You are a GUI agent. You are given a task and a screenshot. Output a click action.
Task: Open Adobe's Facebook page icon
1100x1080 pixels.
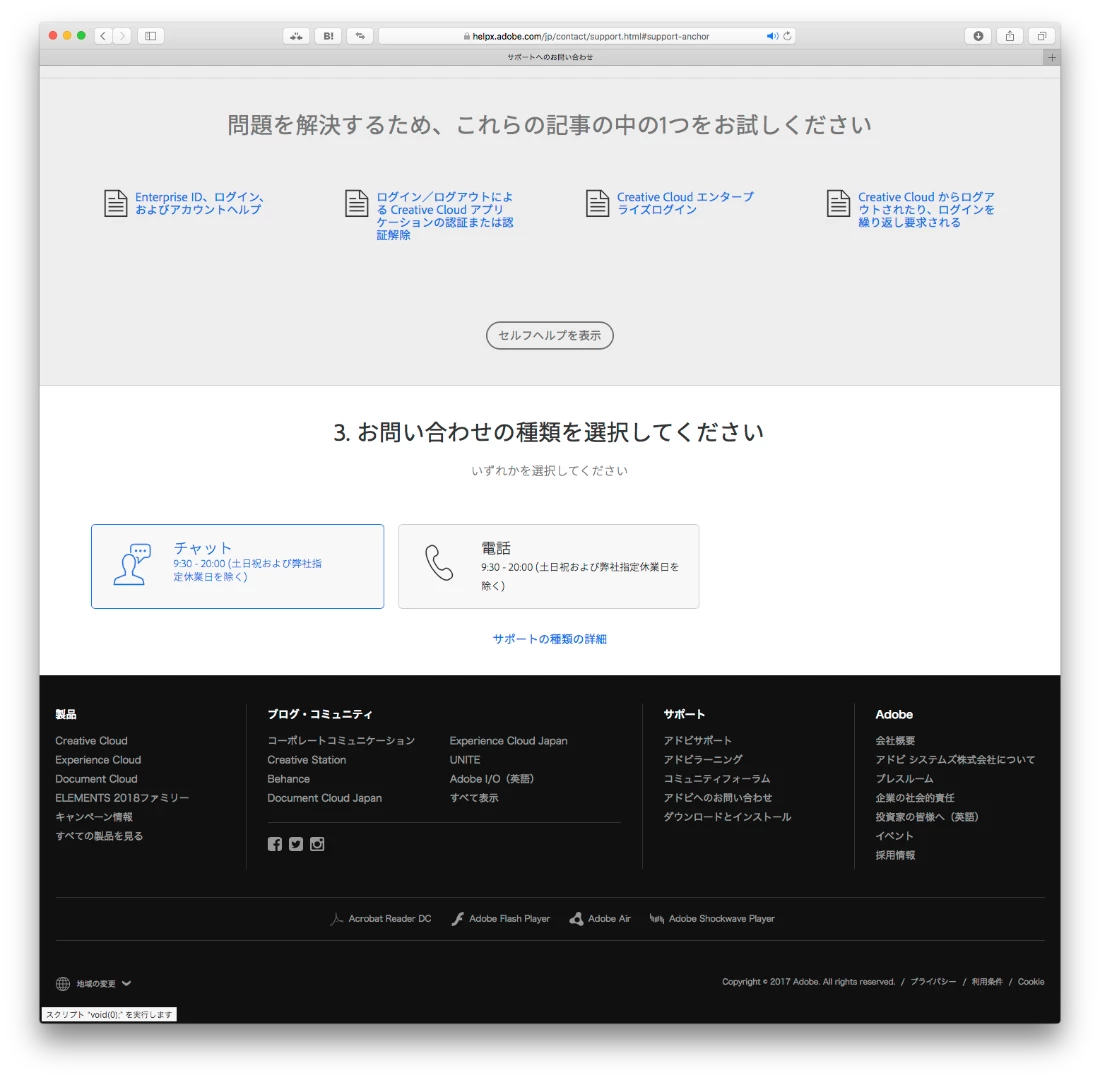pyautogui.click(x=274, y=844)
